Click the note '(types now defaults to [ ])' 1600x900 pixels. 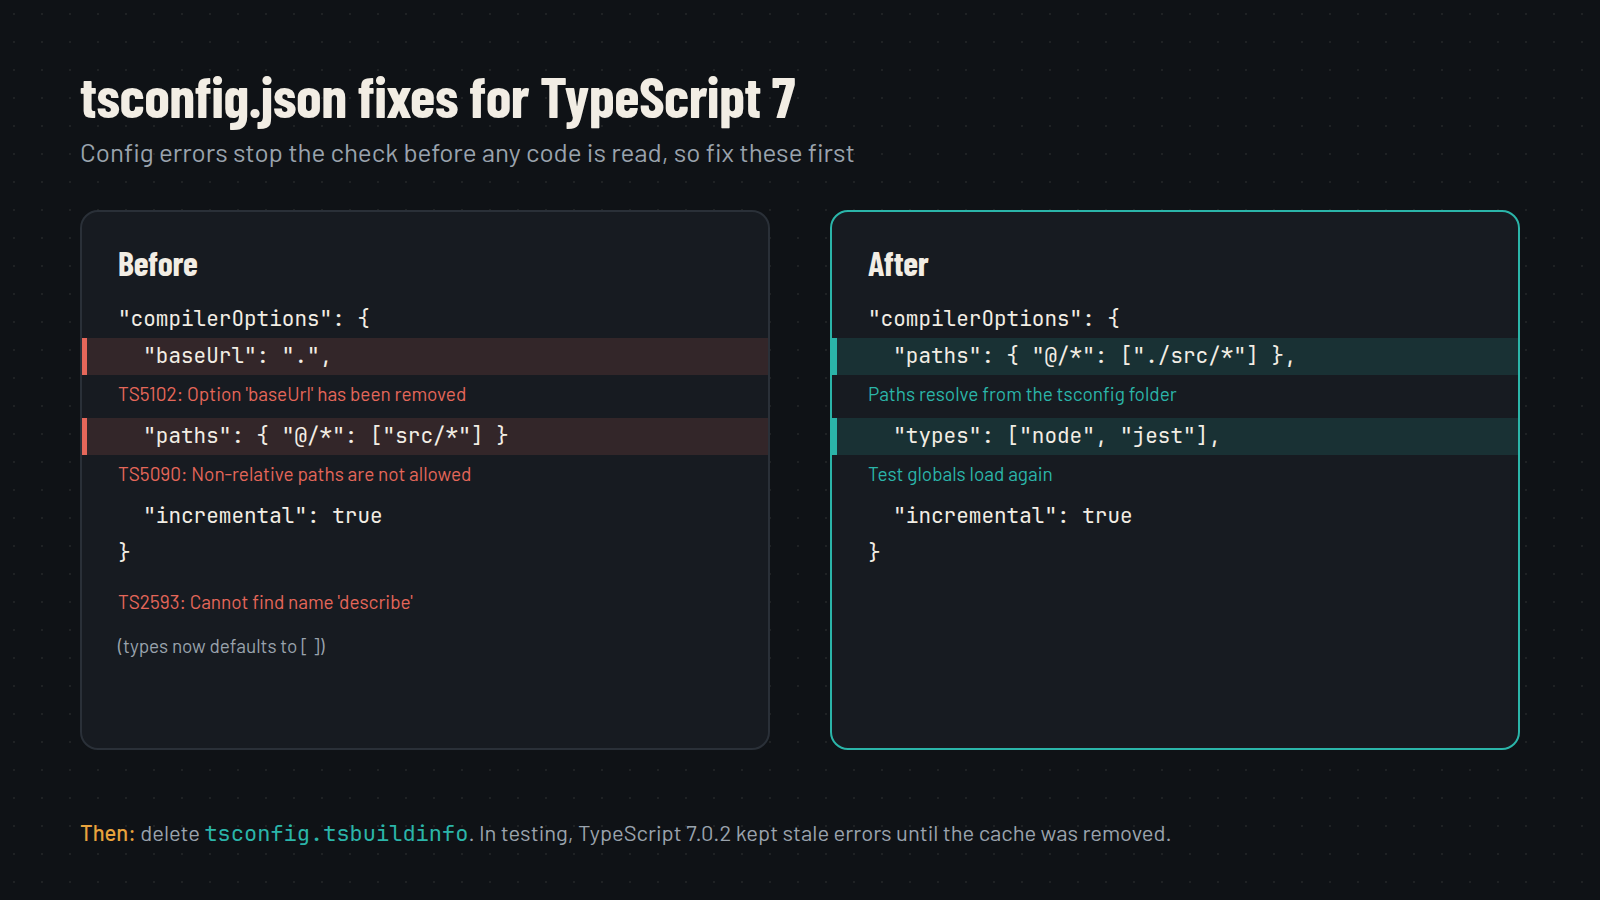(221, 647)
